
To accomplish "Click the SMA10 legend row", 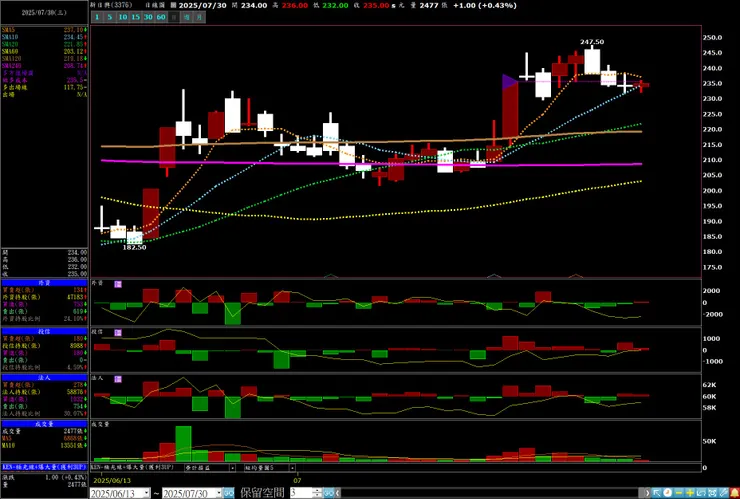I will point(44,37).
